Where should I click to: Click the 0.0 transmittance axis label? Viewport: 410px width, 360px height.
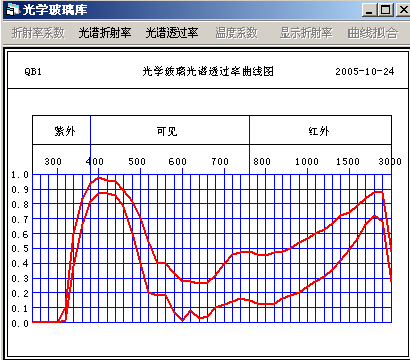(20, 323)
